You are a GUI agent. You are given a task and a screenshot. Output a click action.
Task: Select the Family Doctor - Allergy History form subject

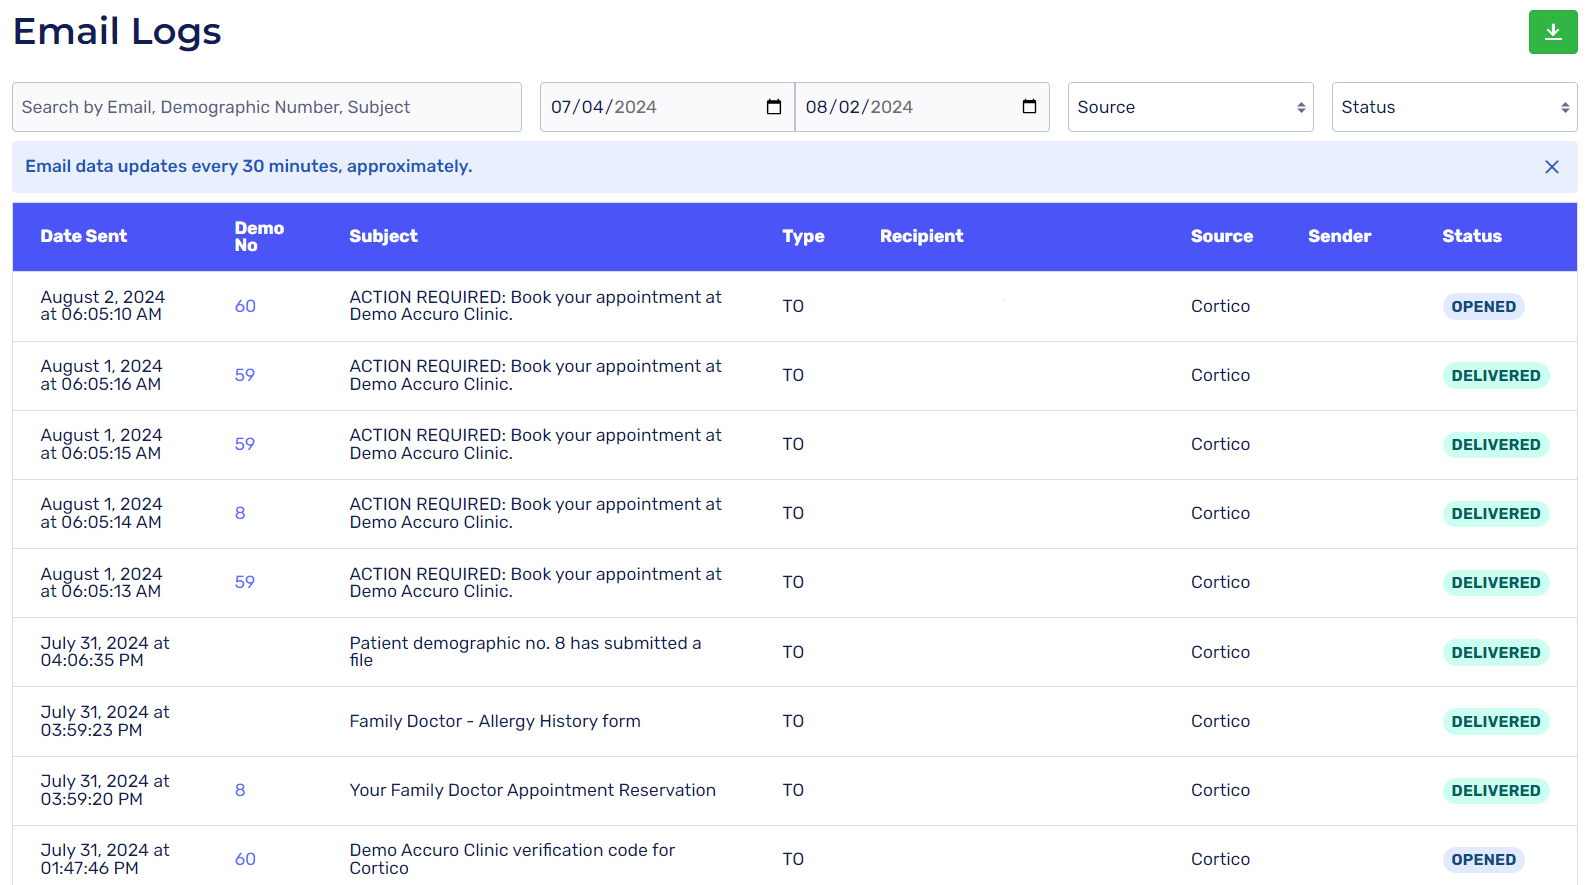pyautogui.click(x=495, y=721)
